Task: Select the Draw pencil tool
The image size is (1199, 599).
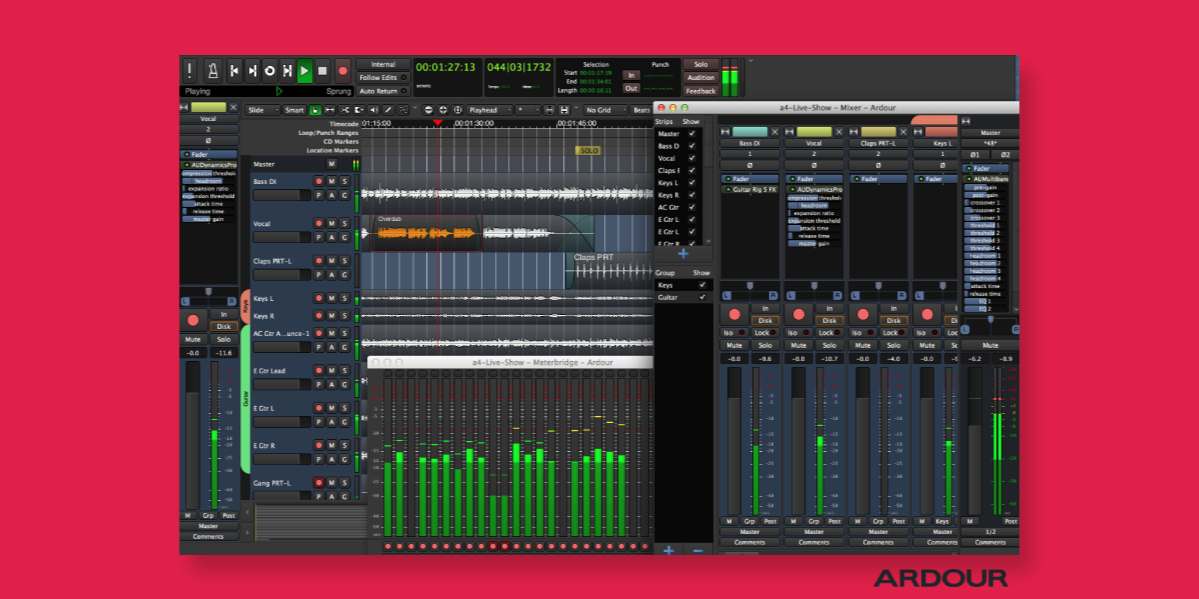Action: click(x=387, y=110)
